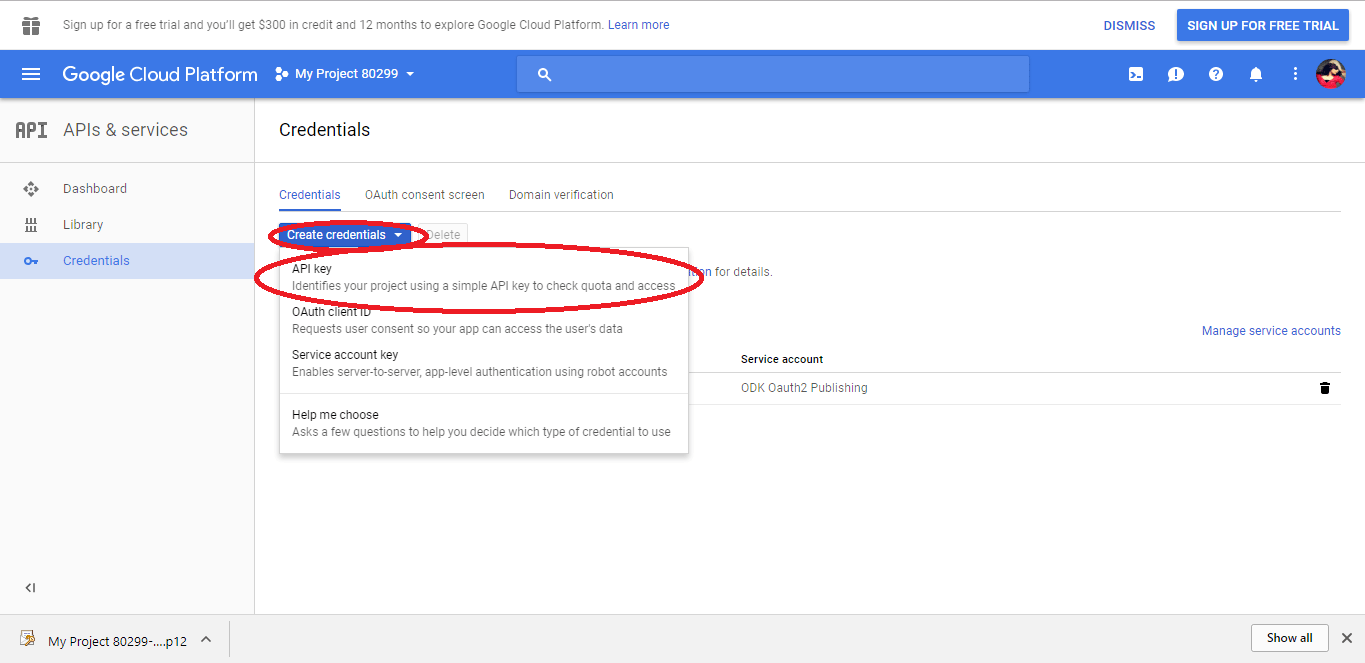Collapse the sidebar with the arrow icon
Screen dimensions: 1365x663
tap(30, 588)
